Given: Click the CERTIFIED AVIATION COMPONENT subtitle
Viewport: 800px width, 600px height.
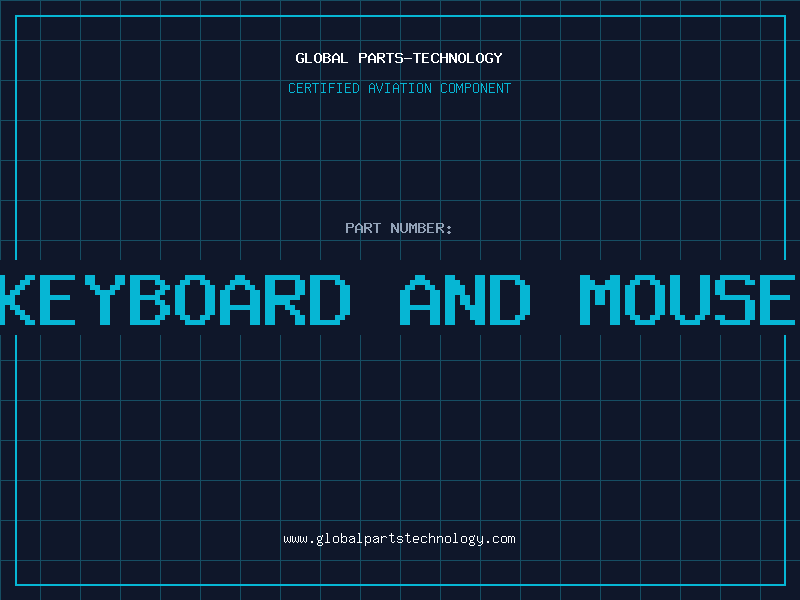Looking at the screenshot, I should coord(399,88).
